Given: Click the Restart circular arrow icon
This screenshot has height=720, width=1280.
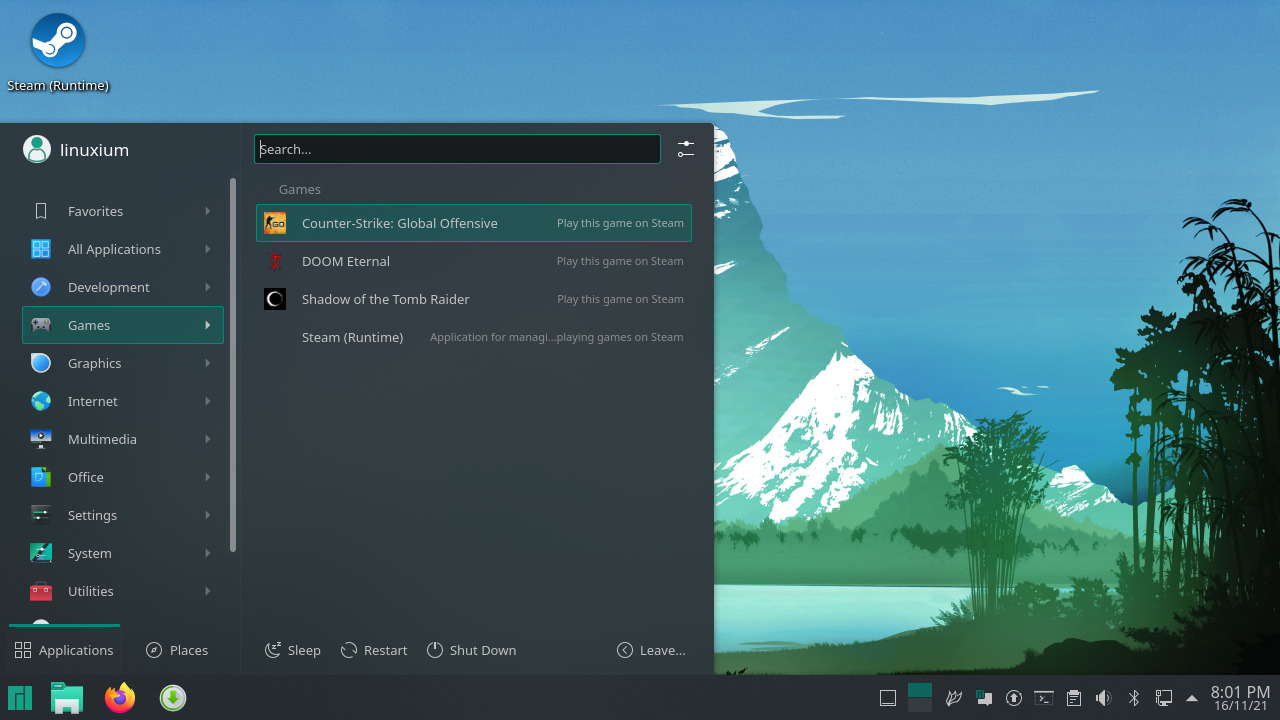Looking at the screenshot, I should pyautogui.click(x=349, y=650).
